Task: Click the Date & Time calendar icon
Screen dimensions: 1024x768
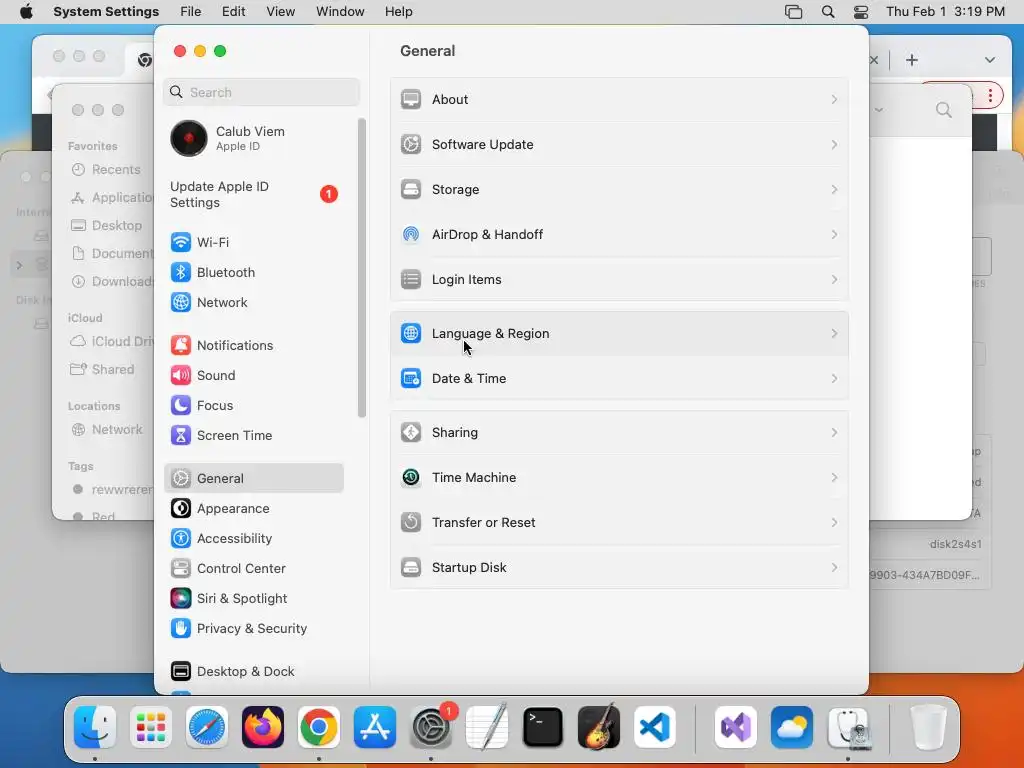Action: point(411,378)
